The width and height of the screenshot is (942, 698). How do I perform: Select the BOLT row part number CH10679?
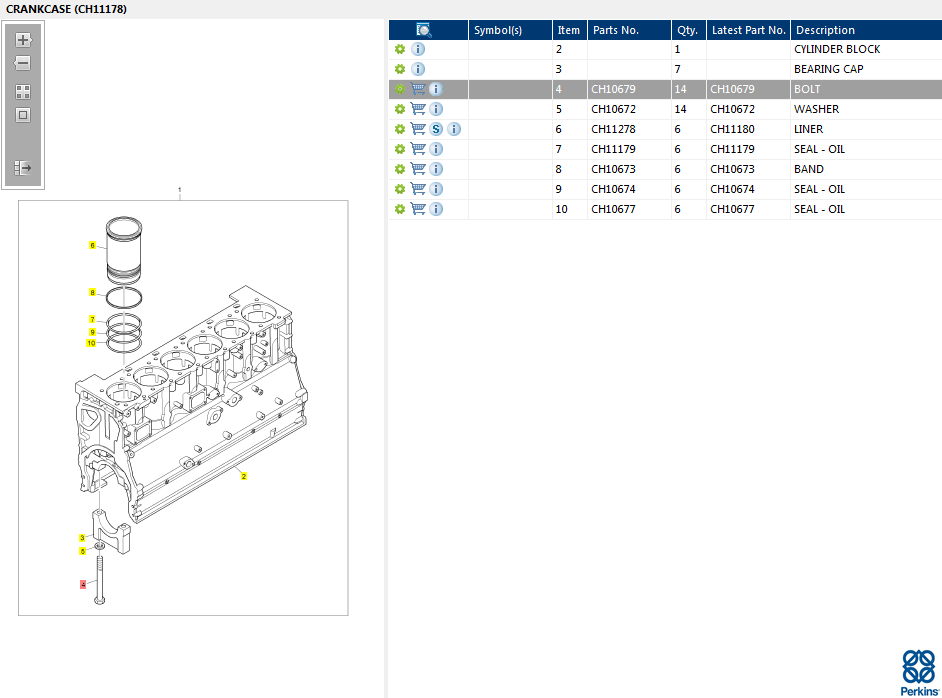click(x=613, y=89)
